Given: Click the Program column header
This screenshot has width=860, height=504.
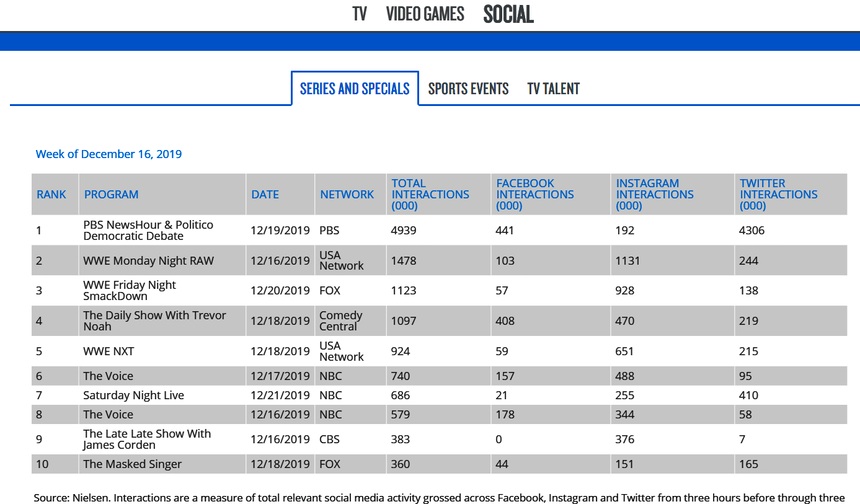Looking at the screenshot, I should pyautogui.click(x=111, y=194).
